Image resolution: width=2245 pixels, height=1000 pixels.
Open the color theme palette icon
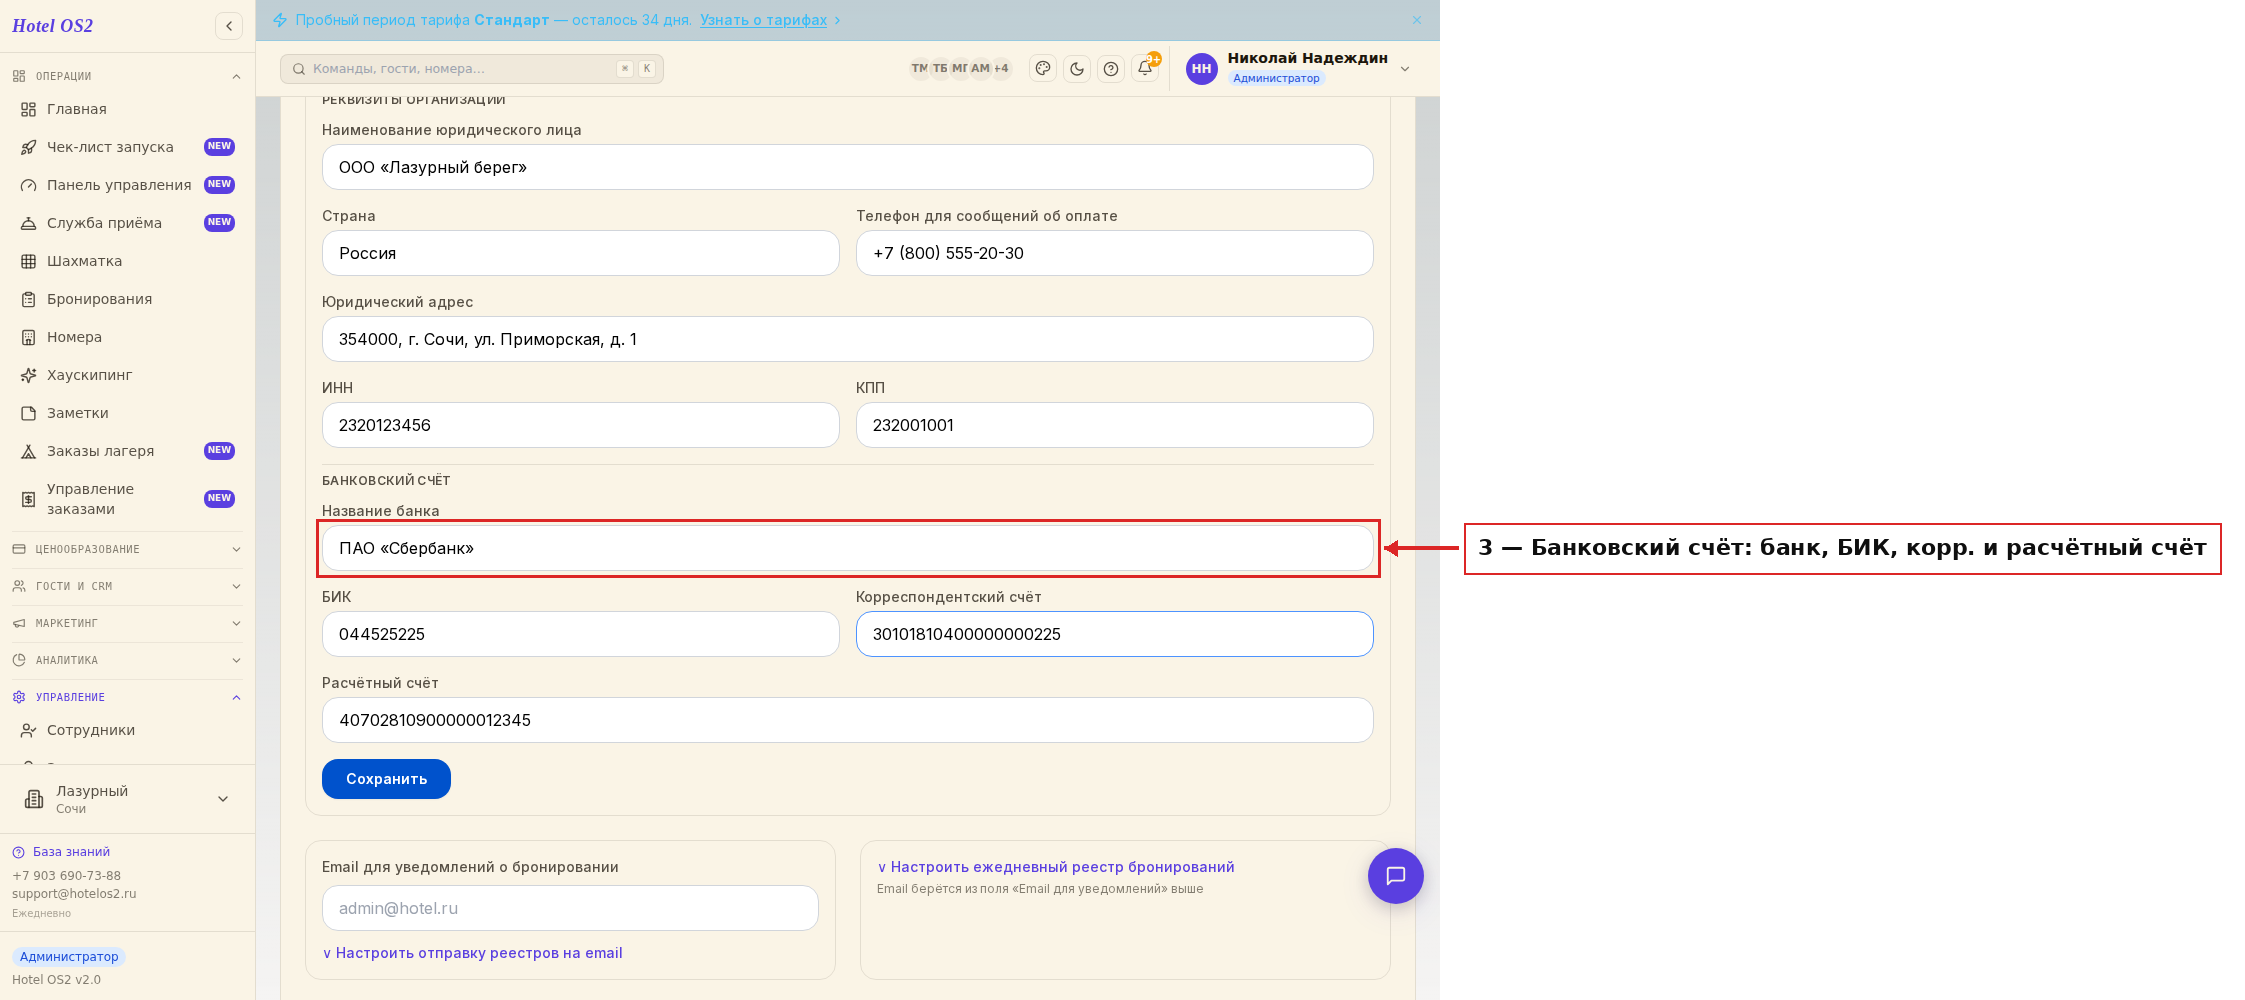point(1043,69)
